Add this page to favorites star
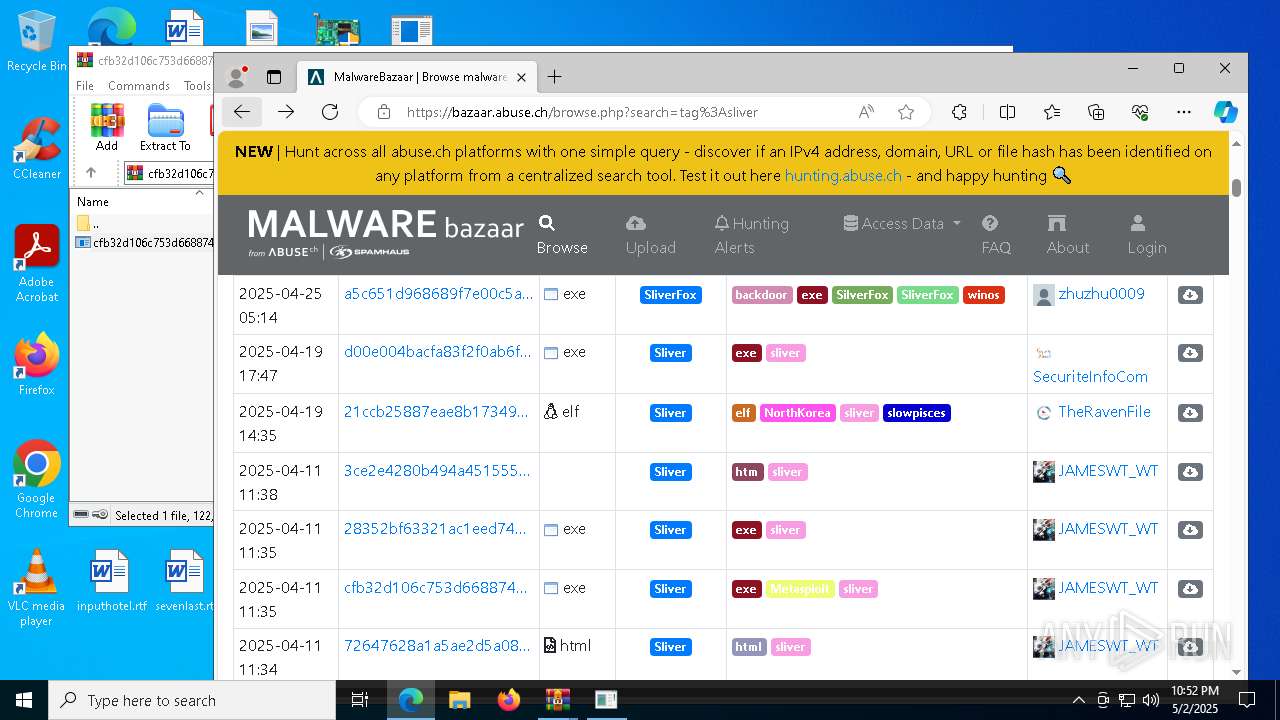This screenshot has width=1280, height=720. [x=906, y=112]
